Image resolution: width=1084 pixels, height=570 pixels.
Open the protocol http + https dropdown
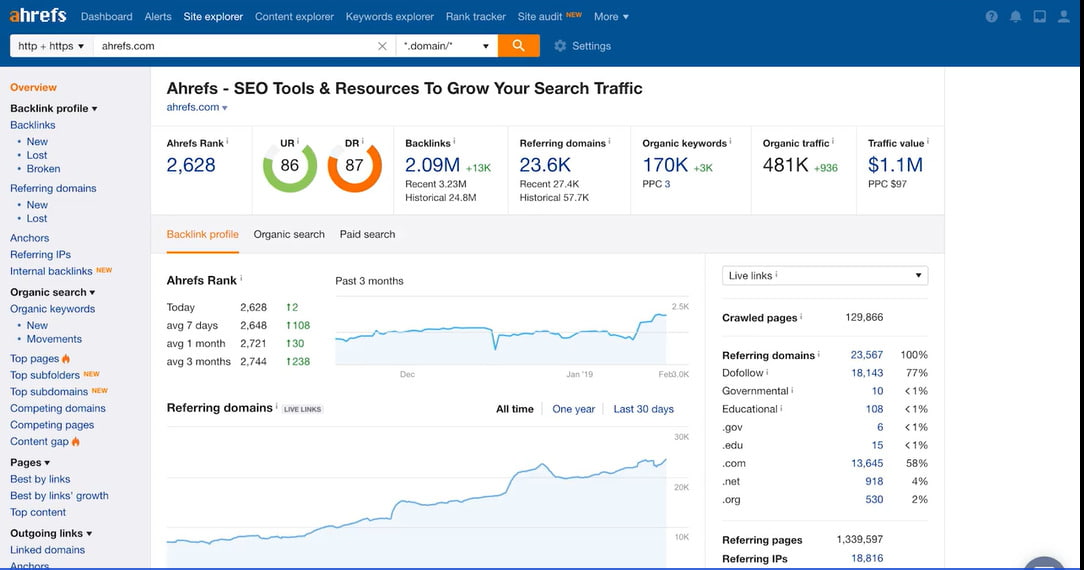point(51,46)
